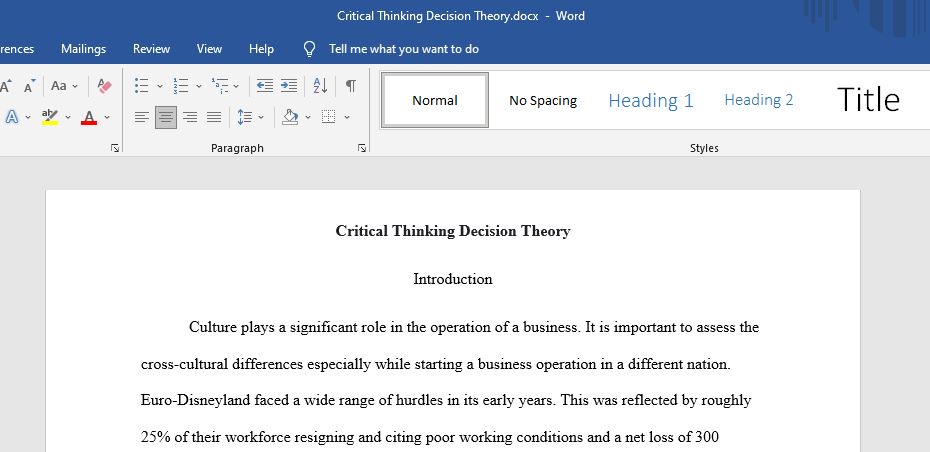Clear all formatting with the eraser icon
This screenshot has width=930, height=452.
click(104, 86)
